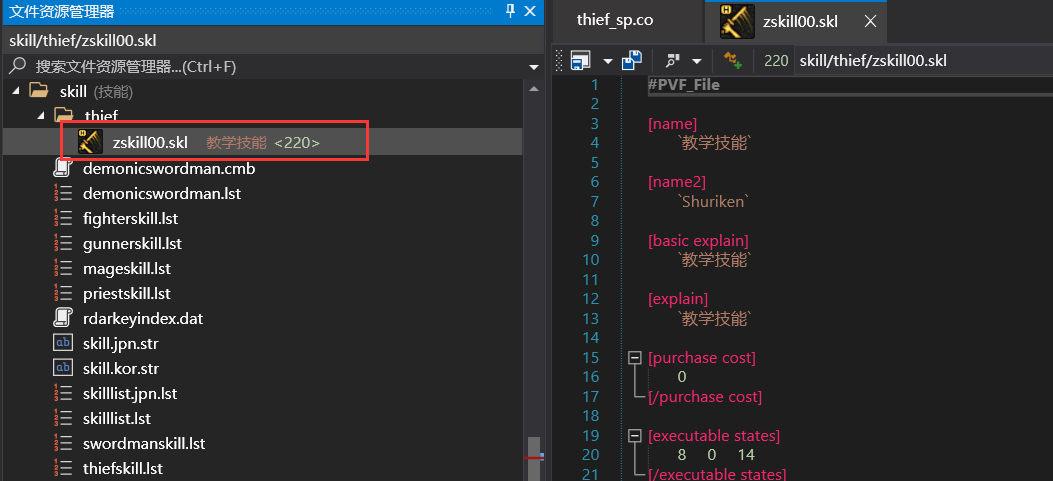Click the [name] tag on line 3

point(672,124)
